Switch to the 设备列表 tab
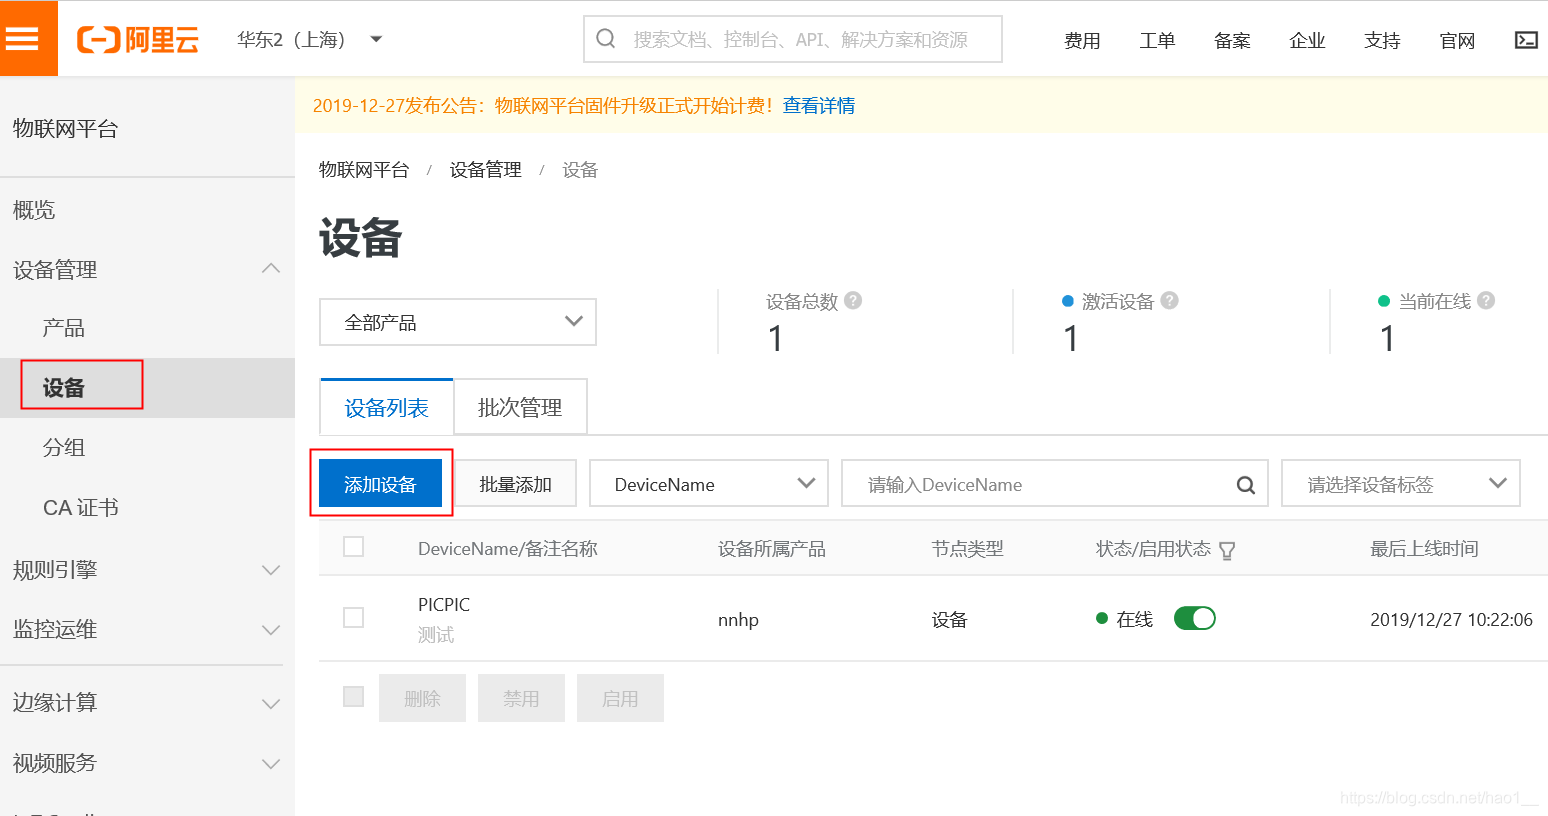1548x816 pixels. pos(387,408)
